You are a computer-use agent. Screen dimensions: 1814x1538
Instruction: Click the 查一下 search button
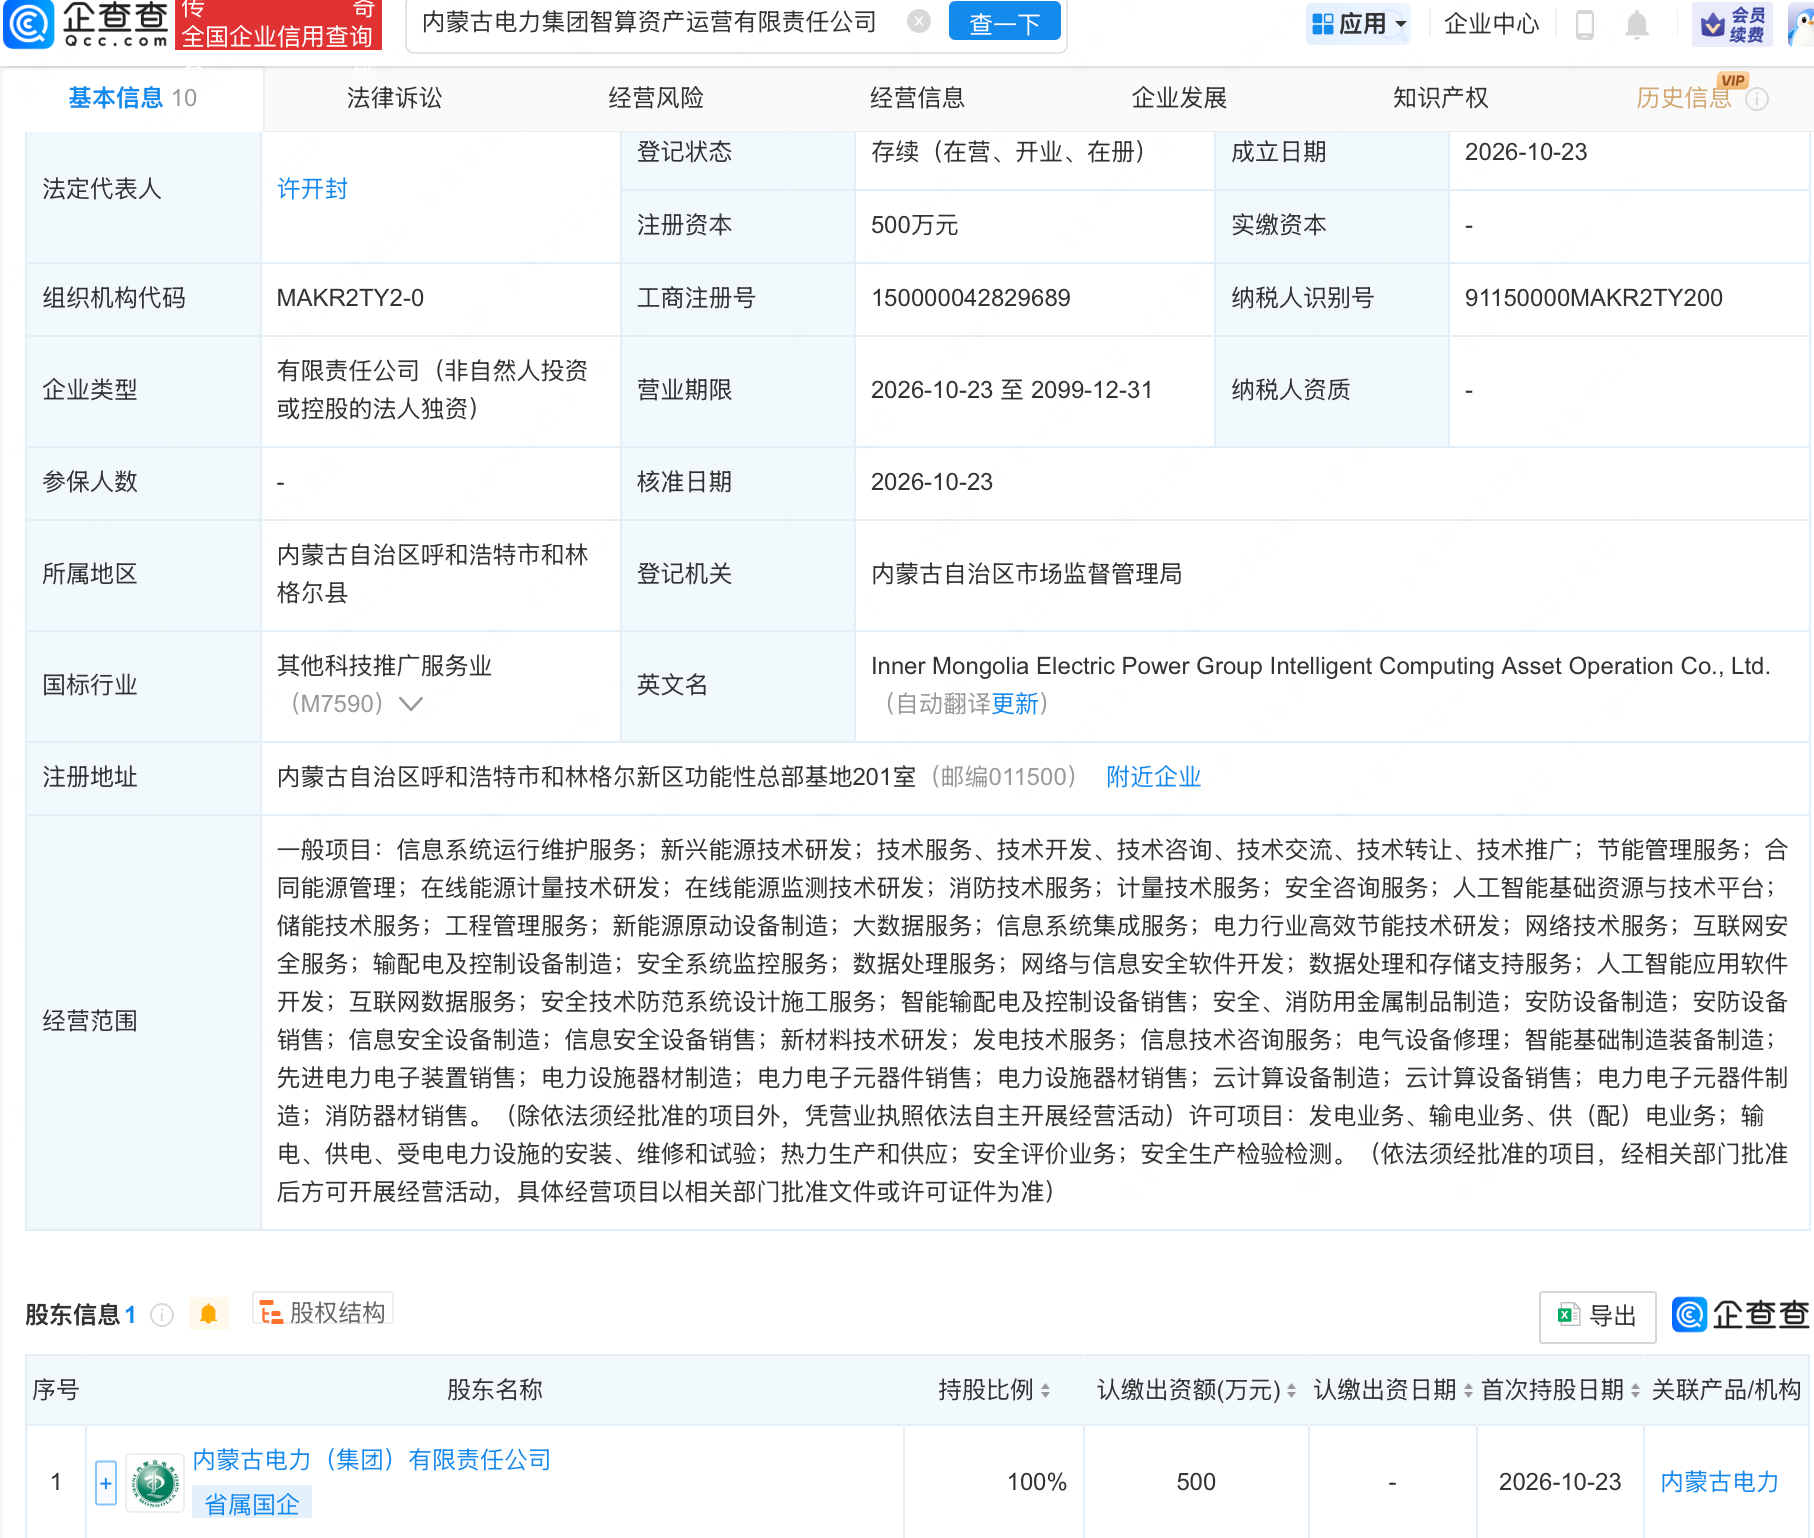pos(1004,22)
